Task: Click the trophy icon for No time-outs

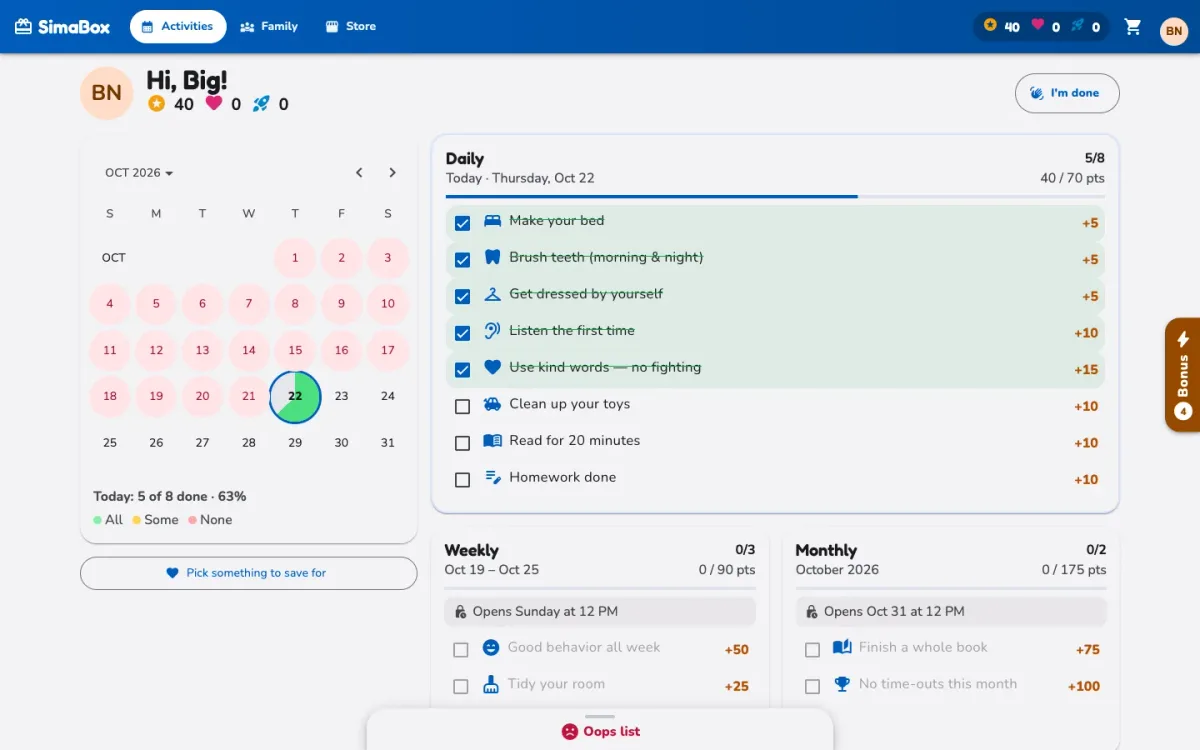Action: point(842,685)
